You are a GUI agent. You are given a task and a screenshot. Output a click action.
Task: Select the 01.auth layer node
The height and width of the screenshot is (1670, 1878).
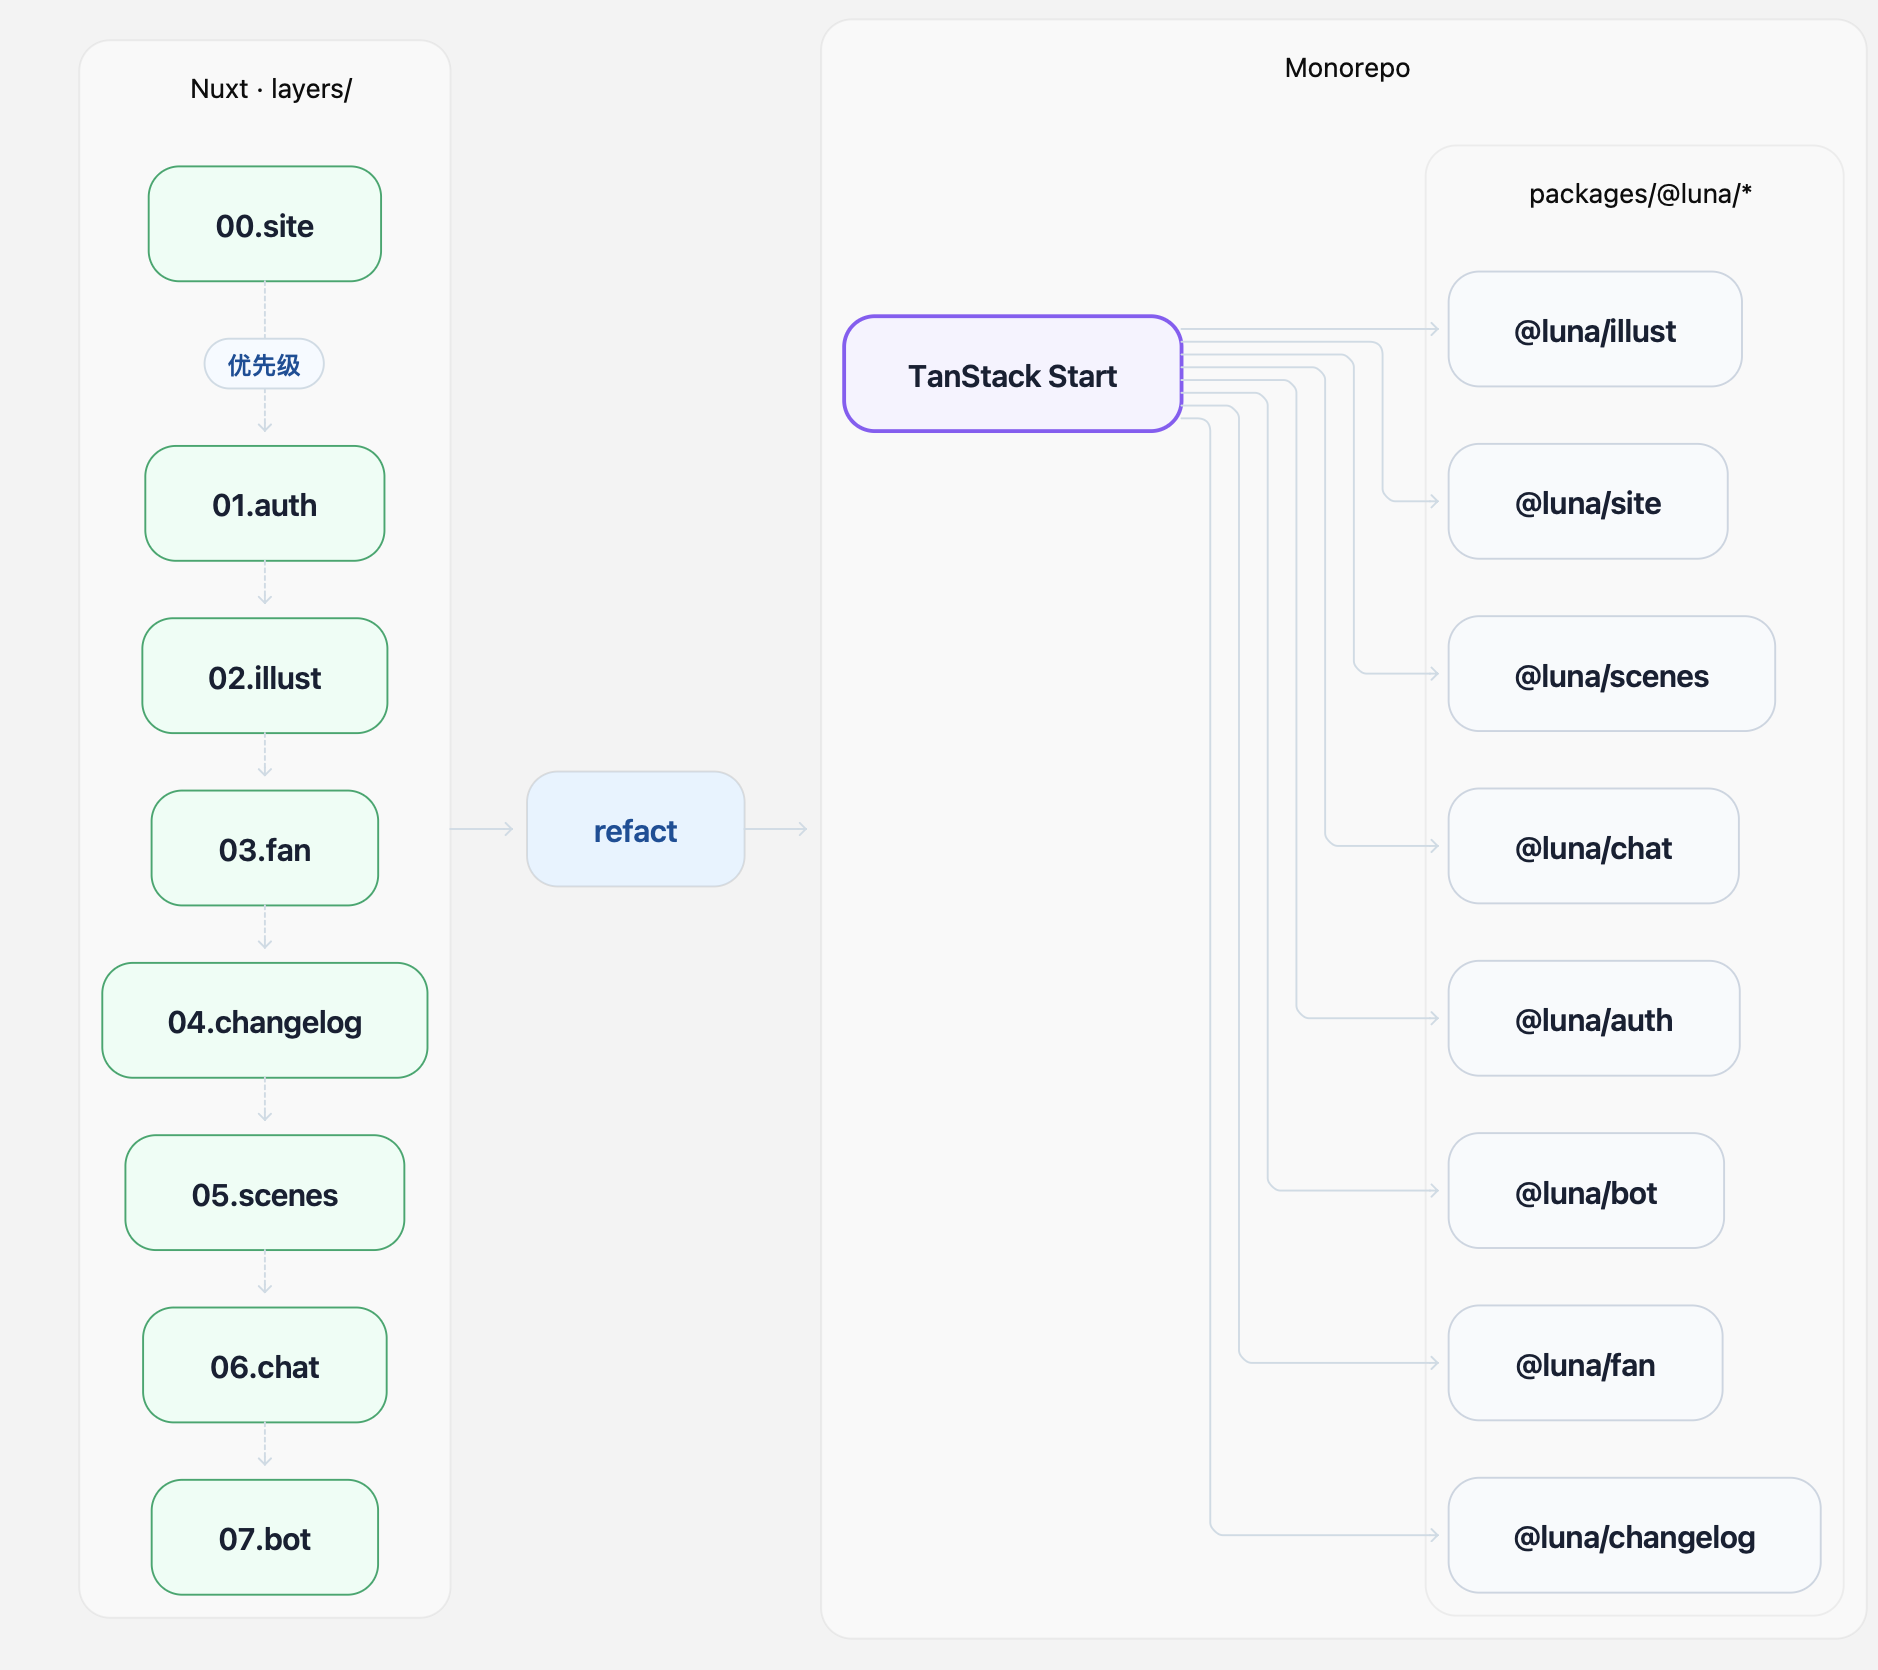click(x=265, y=503)
